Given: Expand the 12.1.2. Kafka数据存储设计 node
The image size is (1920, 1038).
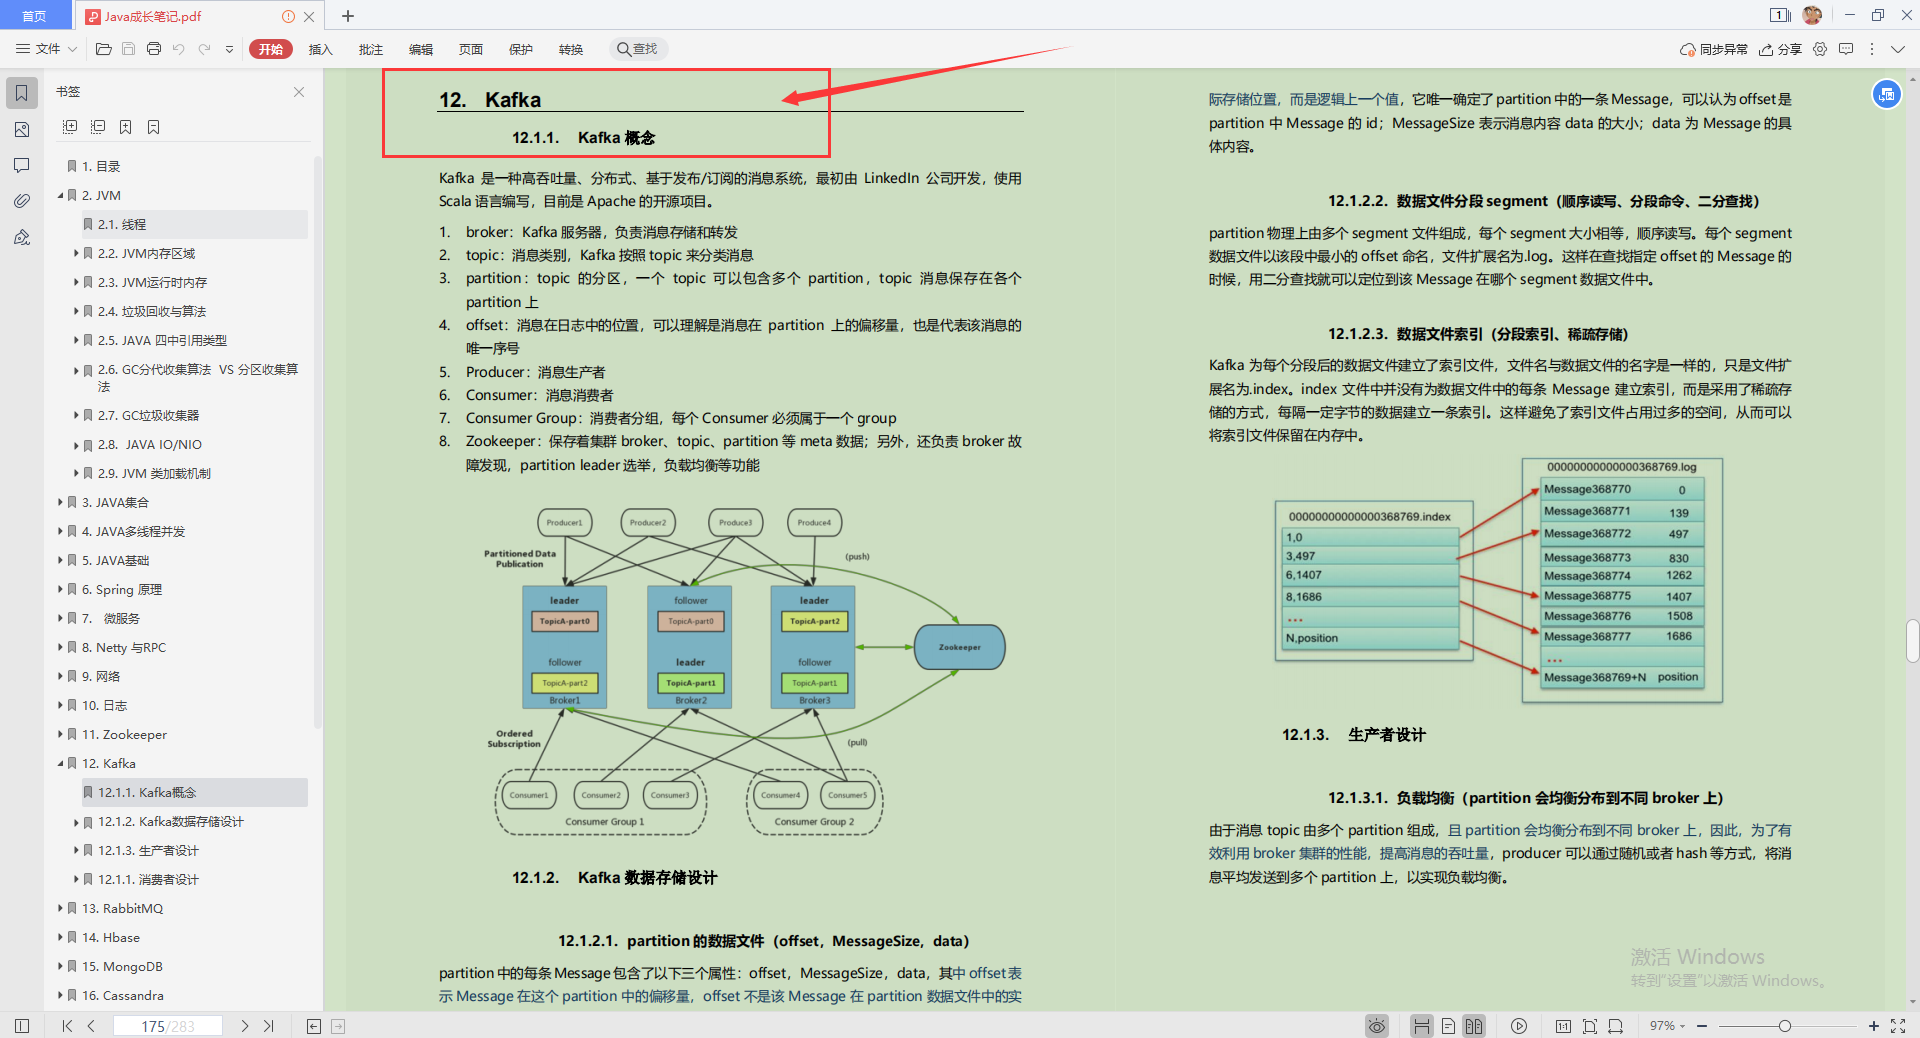Looking at the screenshot, I should pyautogui.click(x=76, y=822).
